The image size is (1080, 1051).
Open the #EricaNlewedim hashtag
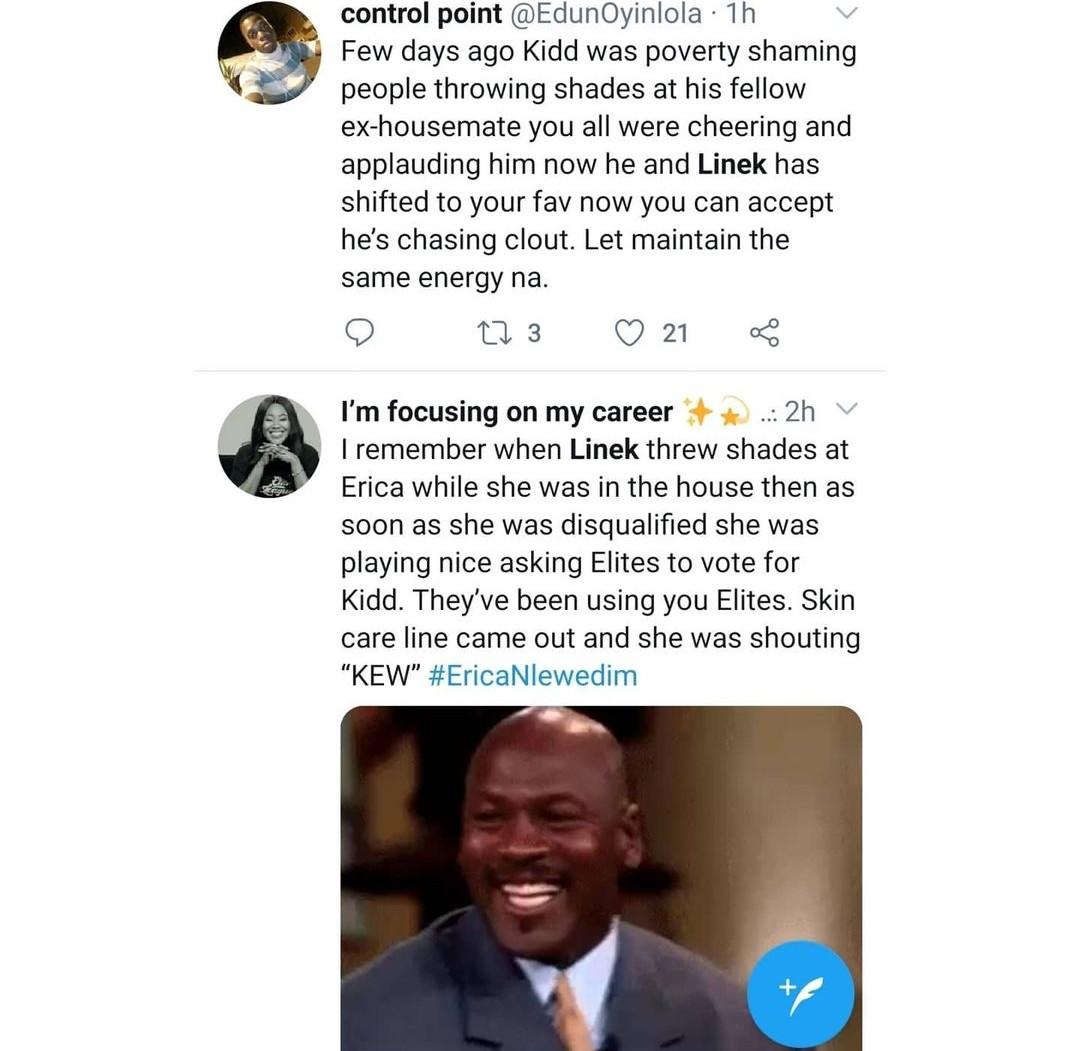532,675
